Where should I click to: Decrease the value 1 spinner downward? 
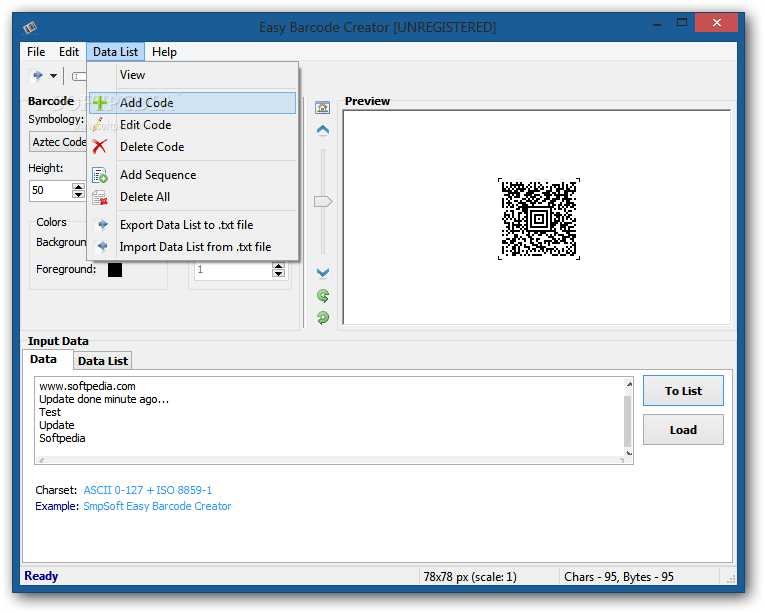(279, 273)
